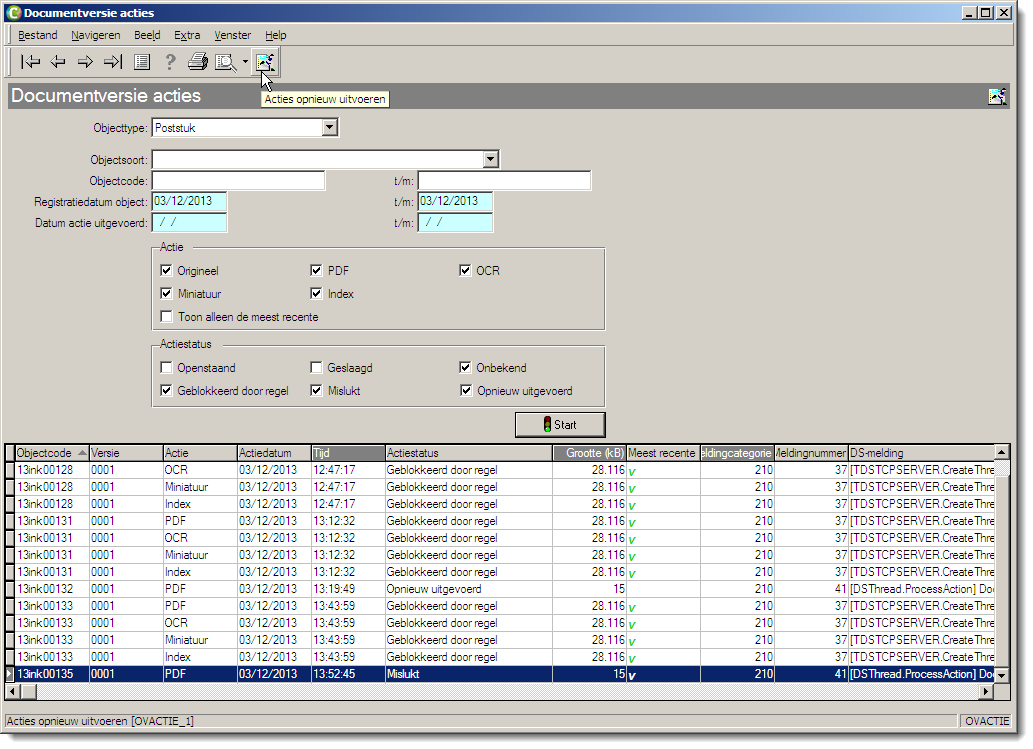Toggle the Miniatuur checkbox
Image resolution: width=1033 pixels, height=749 pixels.
[x=166, y=294]
